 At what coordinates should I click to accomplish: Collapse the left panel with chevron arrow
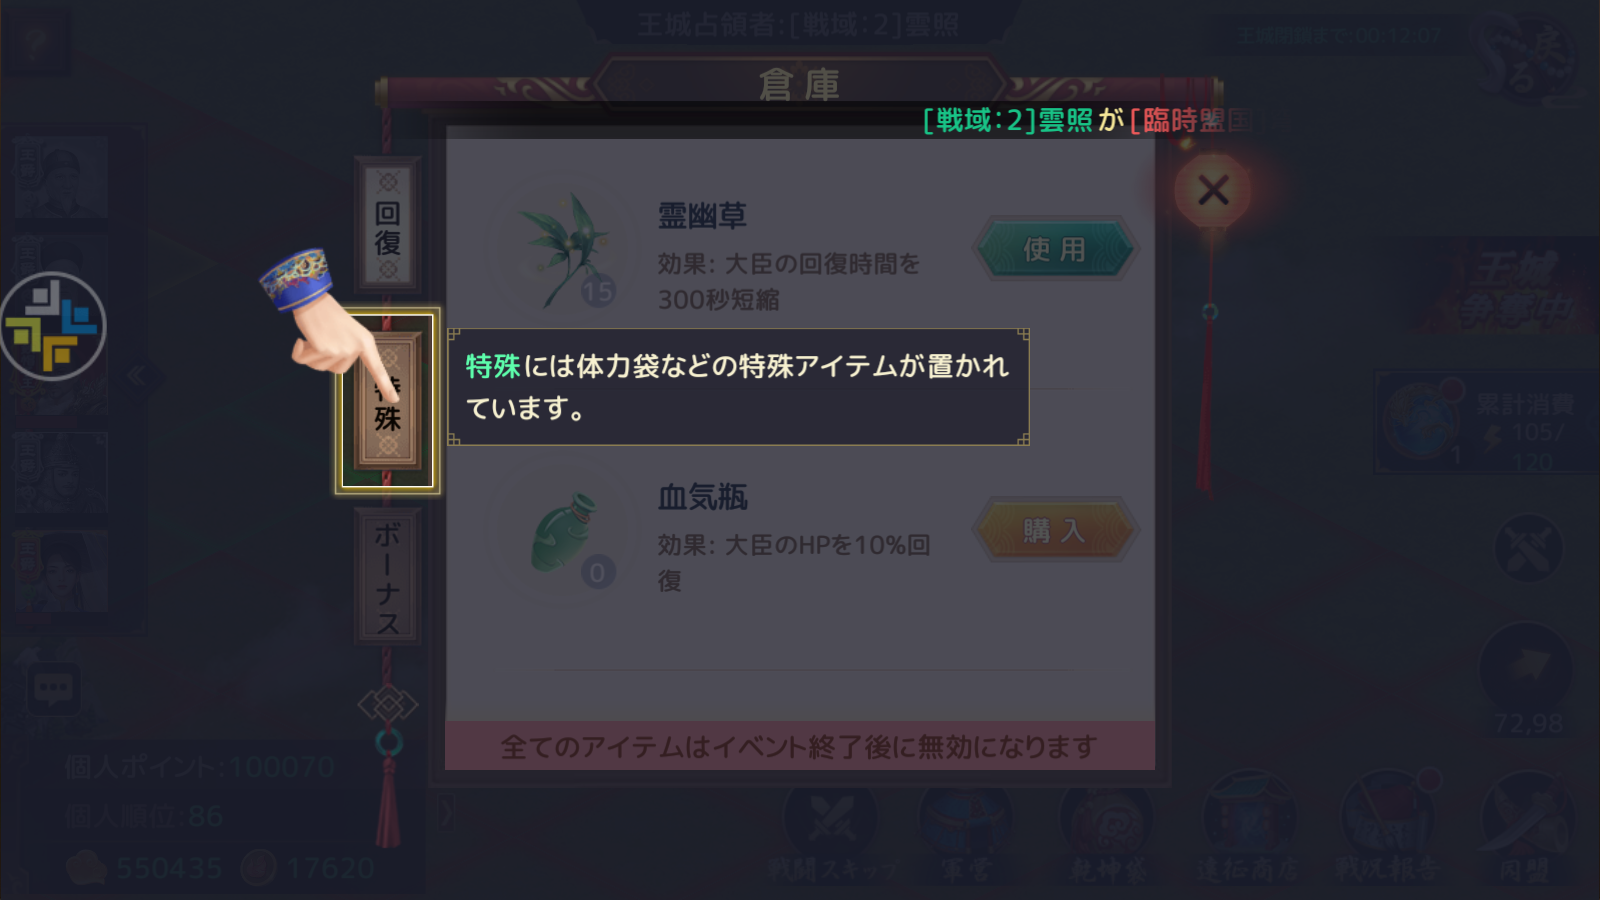[x=137, y=376]
